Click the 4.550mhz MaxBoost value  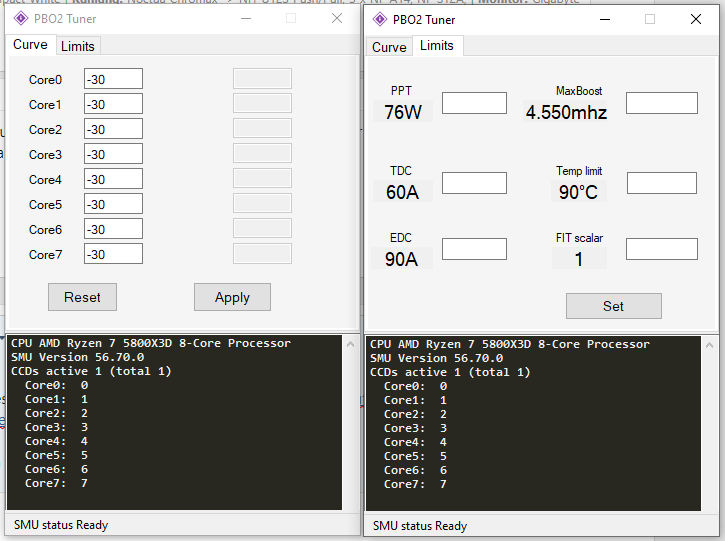click(x=566, y=112)
